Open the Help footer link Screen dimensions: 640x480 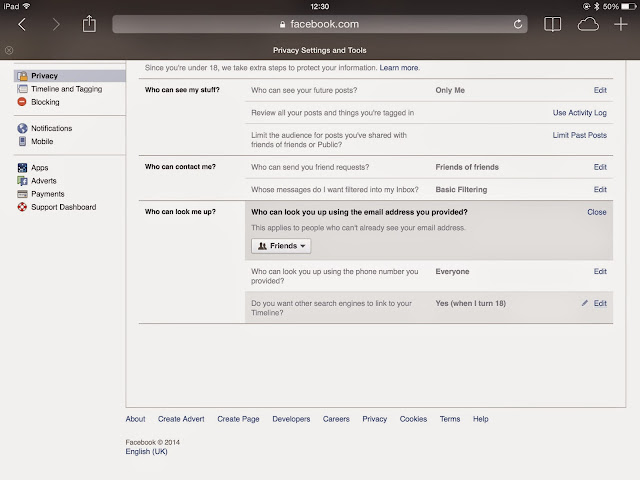[480, 419]
